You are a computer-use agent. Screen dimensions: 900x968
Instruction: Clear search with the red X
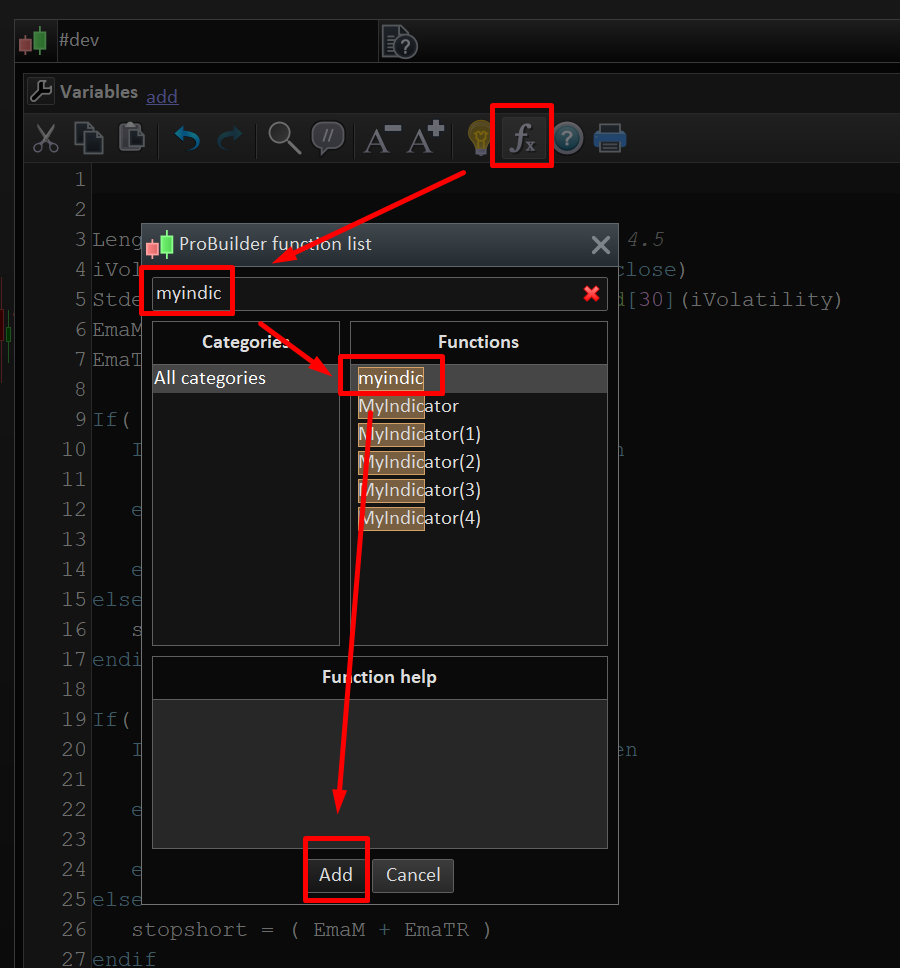tap(591, 294)
